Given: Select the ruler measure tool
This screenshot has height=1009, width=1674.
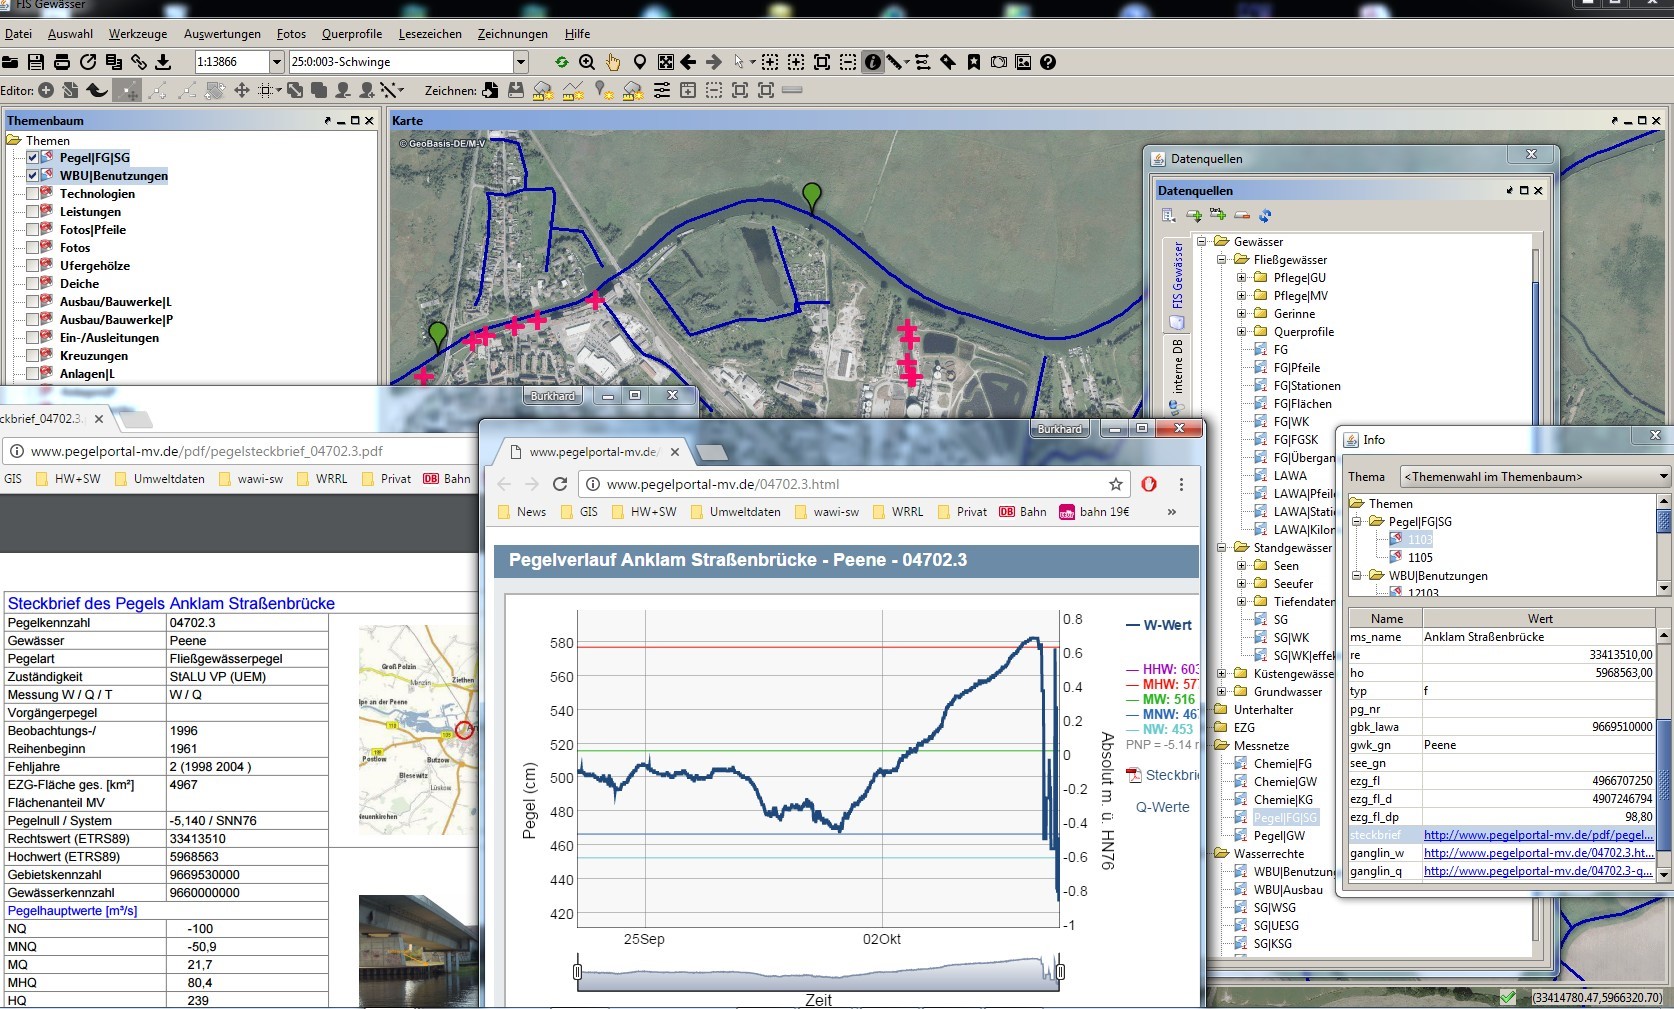Looking at the screenshot, I should pyautogui.click(x=894, y=62).
